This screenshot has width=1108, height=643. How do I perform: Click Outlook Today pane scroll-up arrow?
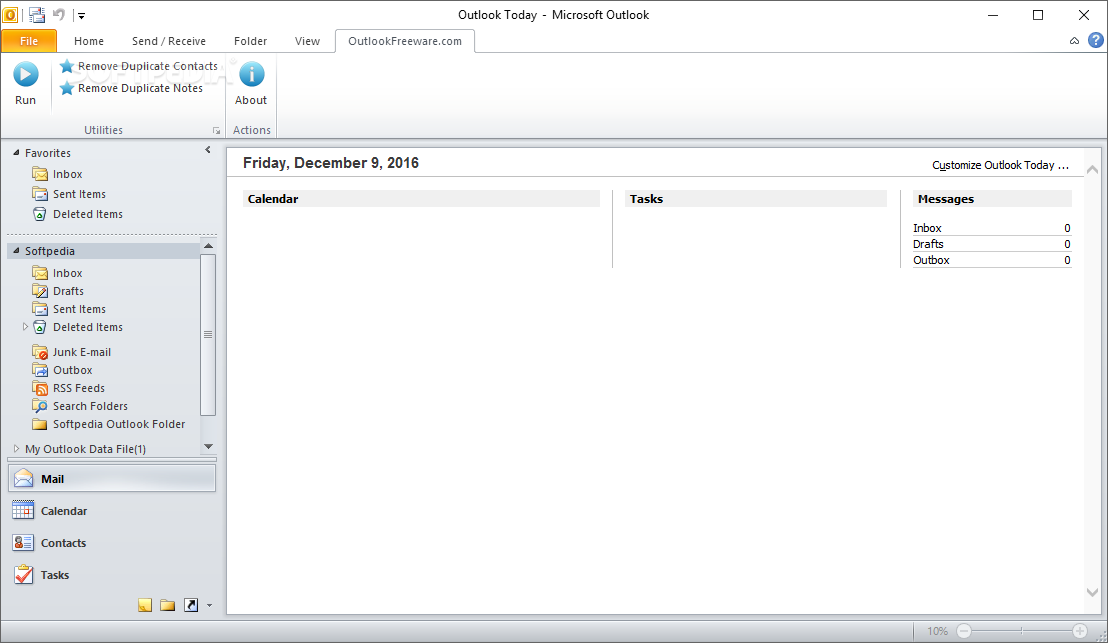(1092, 170)
